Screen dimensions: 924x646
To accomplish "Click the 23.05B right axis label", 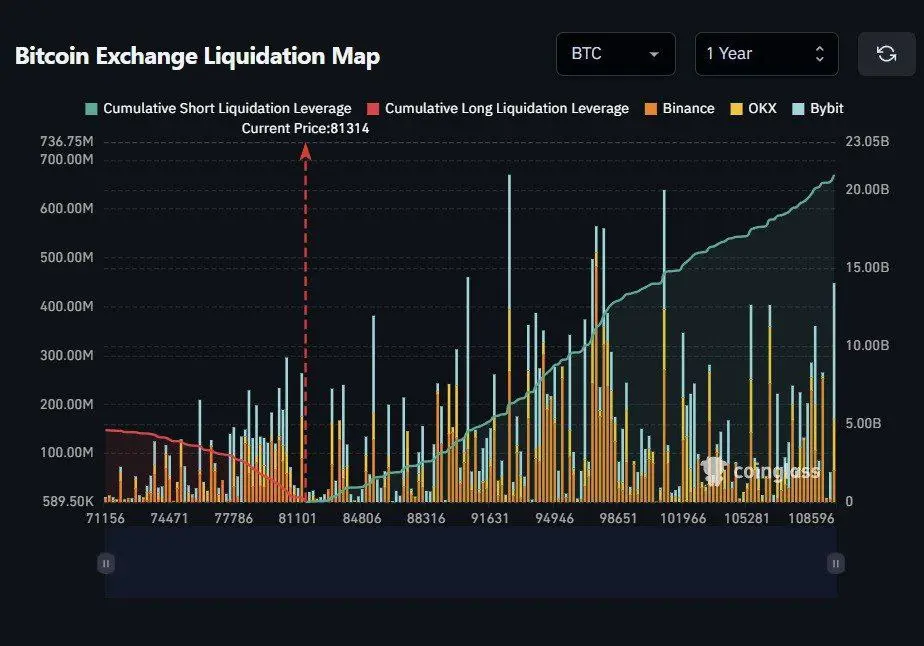I will 867,141.
